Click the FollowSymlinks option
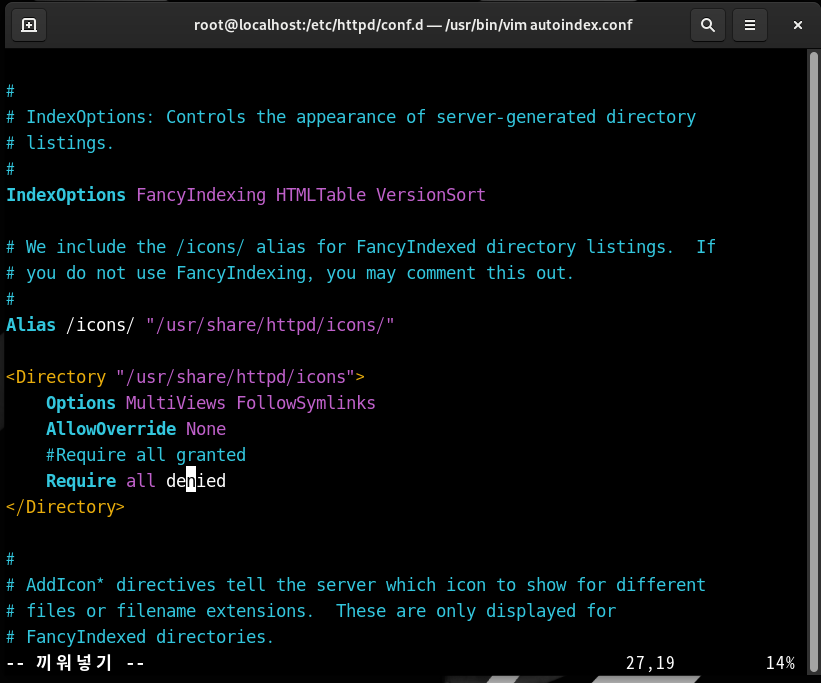 (x=306, y=403)
